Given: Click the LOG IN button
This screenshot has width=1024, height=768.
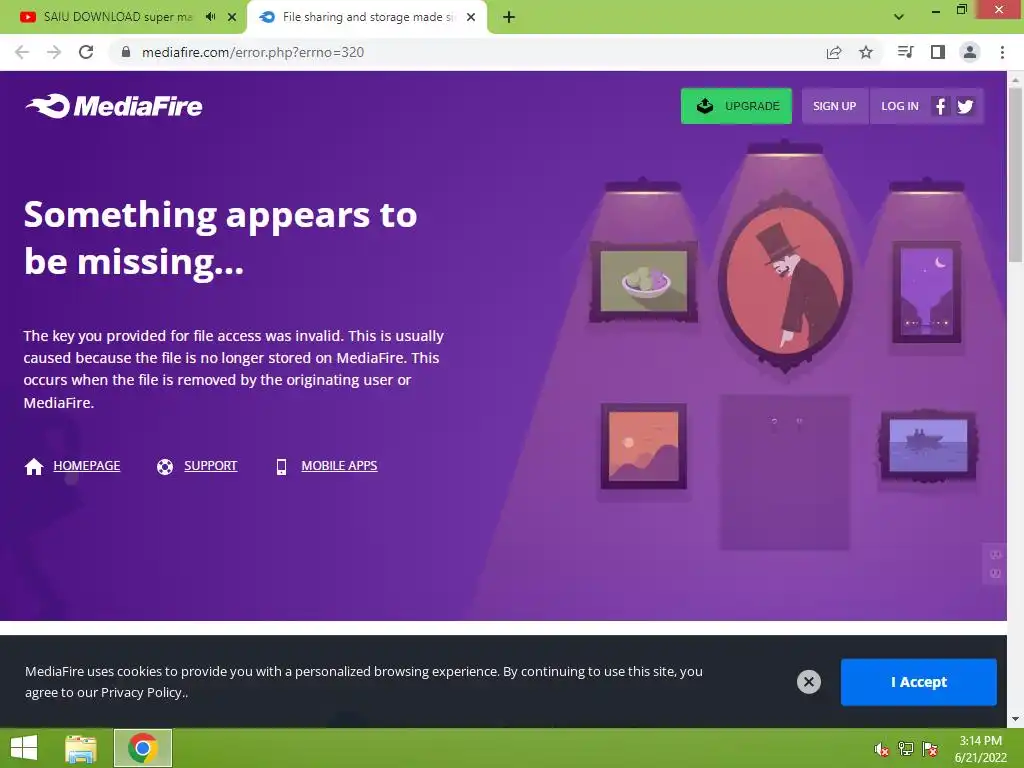Looking at the screenshot, I should 899,106.
